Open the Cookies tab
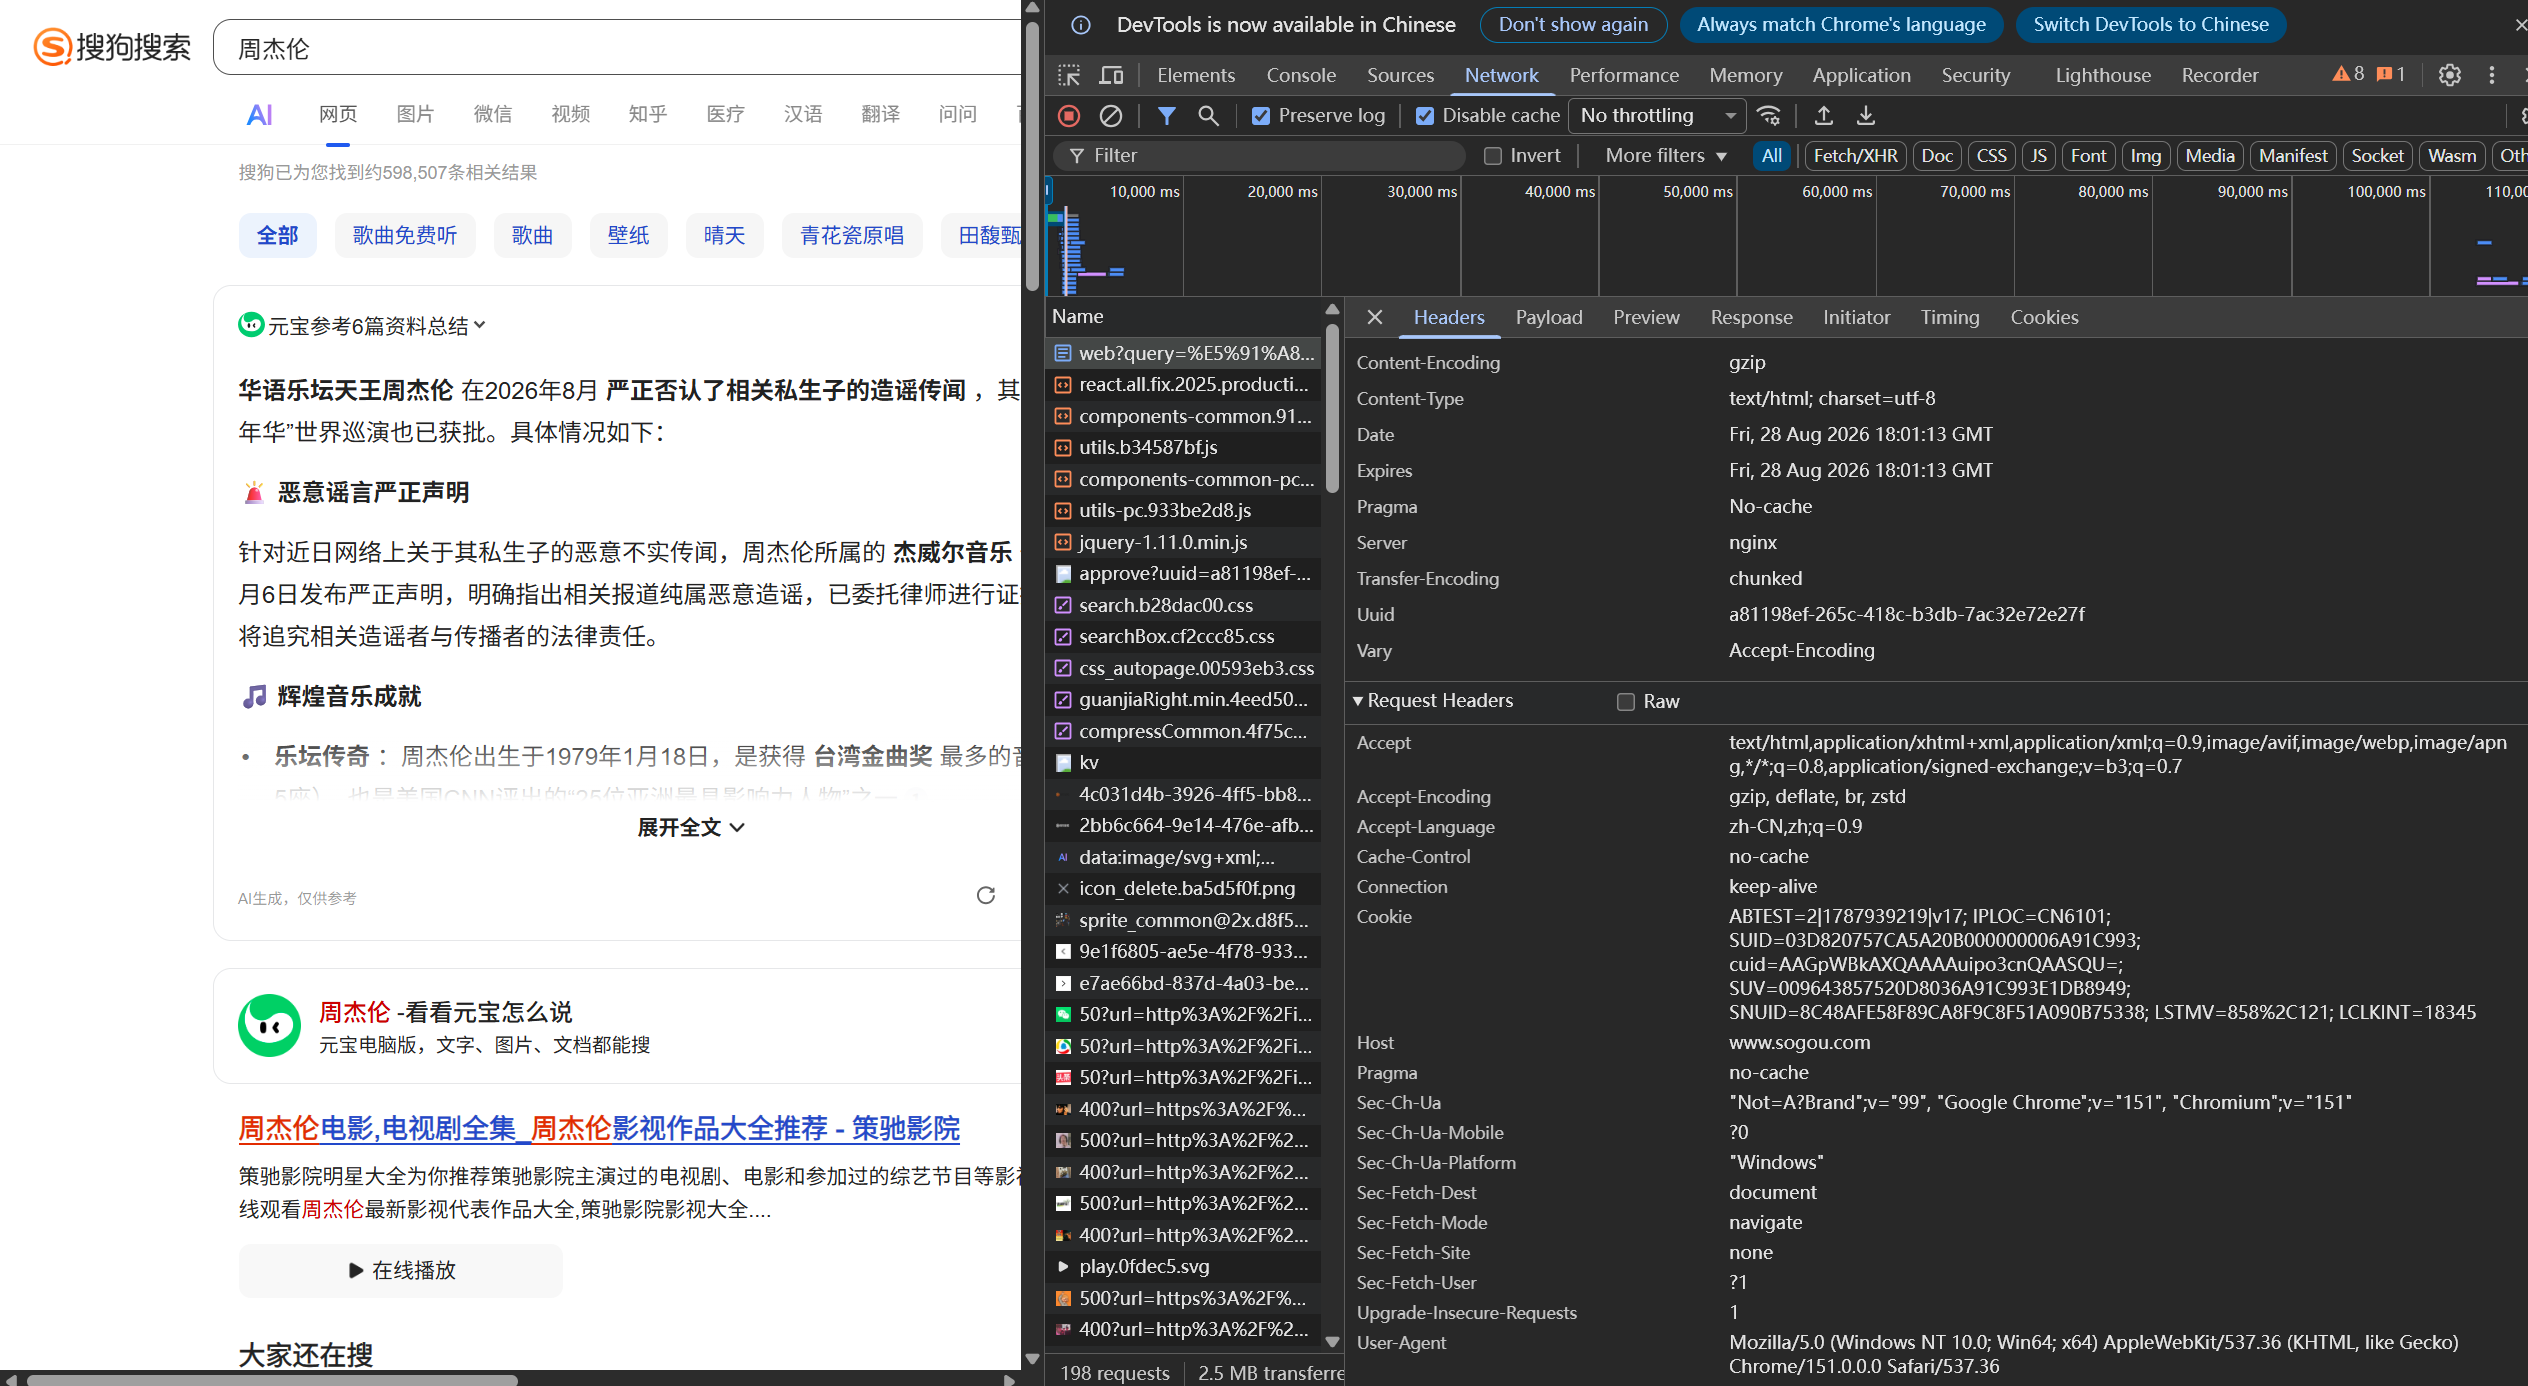This screenshot has height=1386, width=2528. coord(2044,317)
